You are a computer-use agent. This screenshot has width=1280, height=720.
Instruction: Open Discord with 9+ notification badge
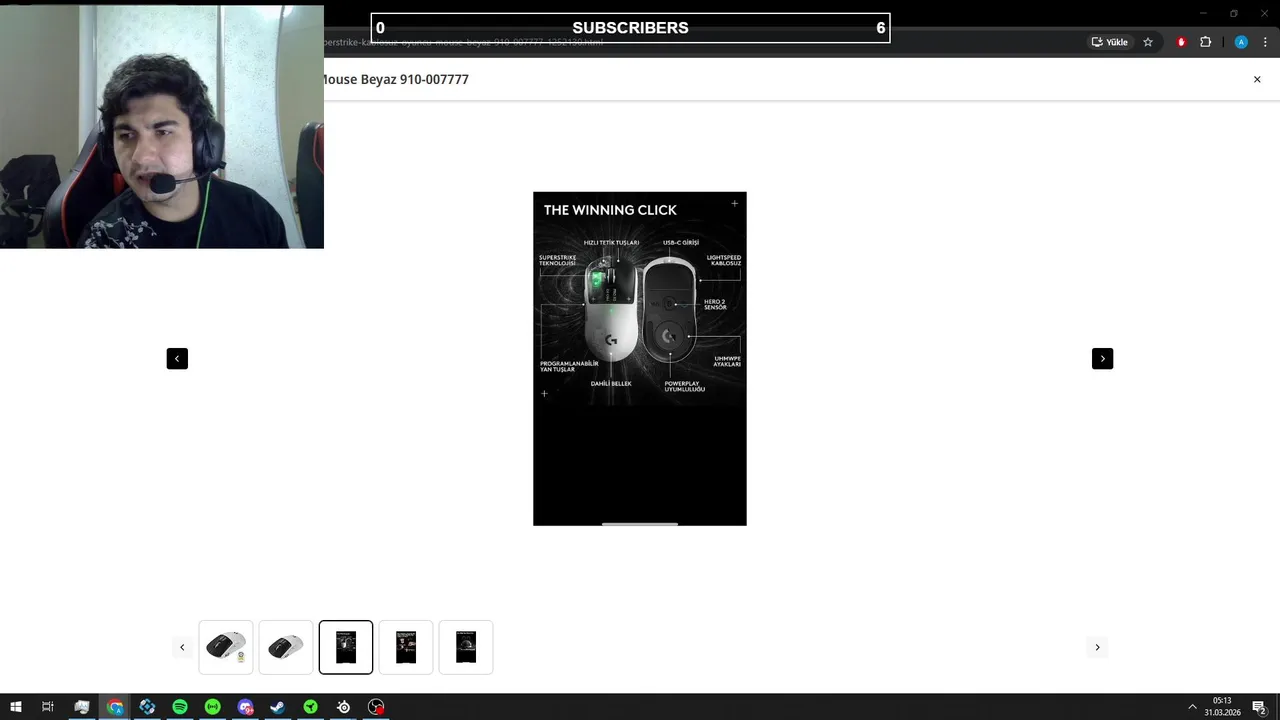coord(245,707)
